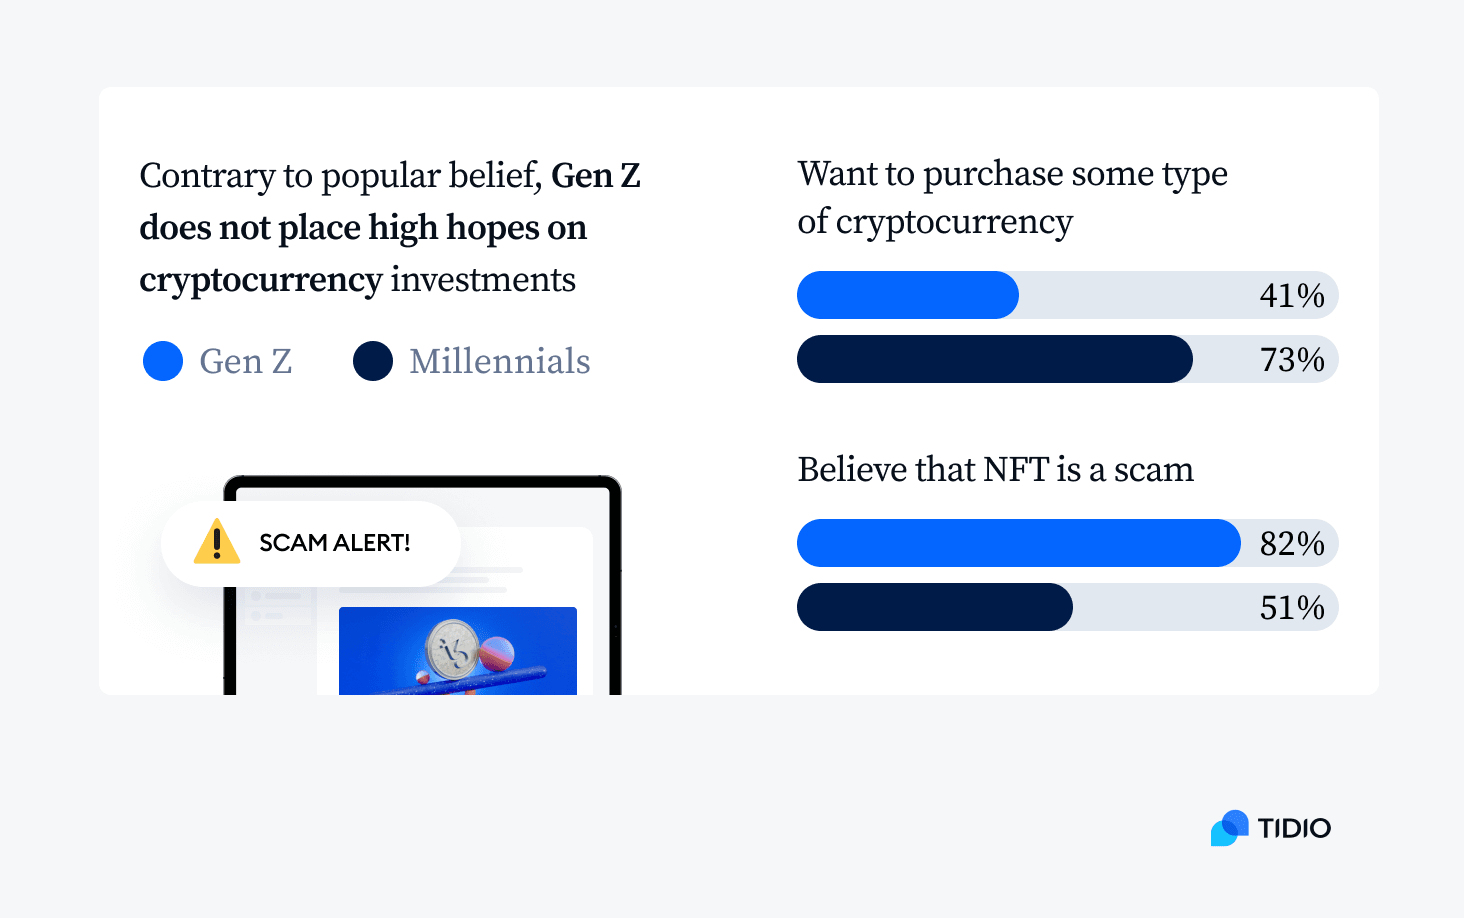Click the 51% Millennials NFT bar

934,607
